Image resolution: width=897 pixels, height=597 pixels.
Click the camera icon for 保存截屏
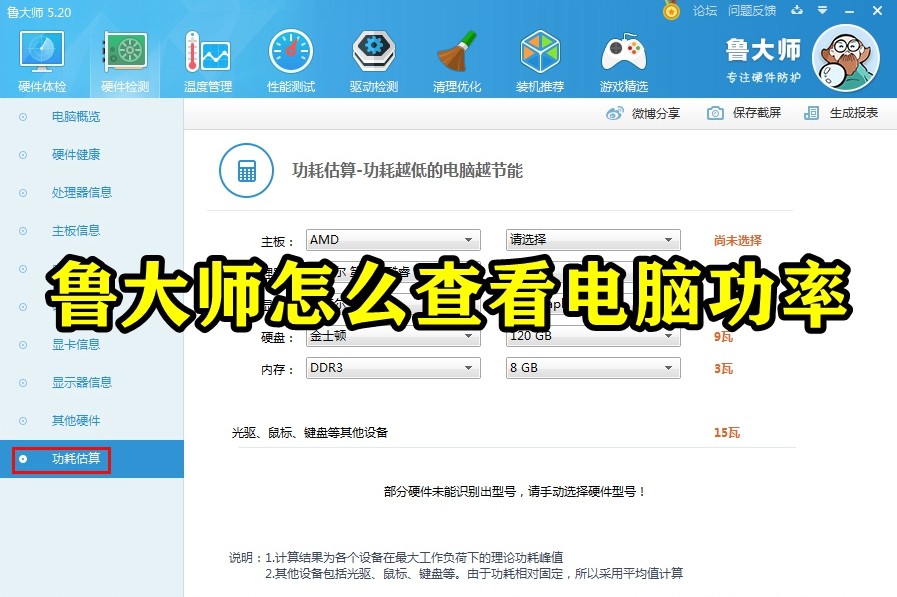pyautogui.click(x=715, y=113)
